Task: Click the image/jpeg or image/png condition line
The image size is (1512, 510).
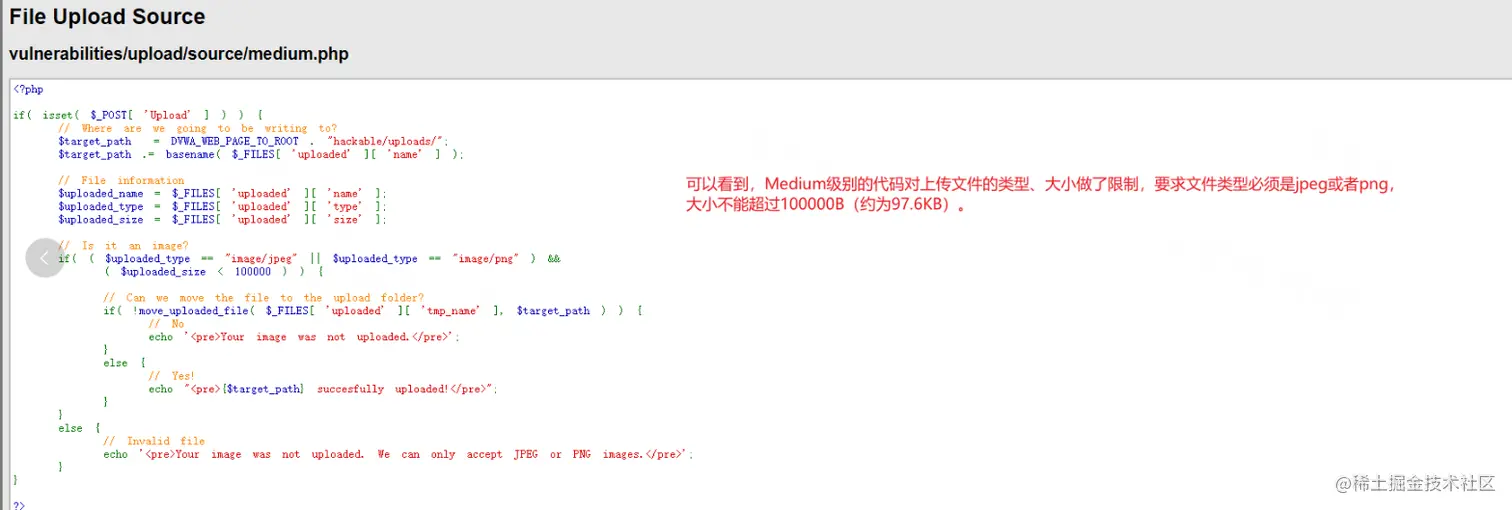Action: point(309,258)
